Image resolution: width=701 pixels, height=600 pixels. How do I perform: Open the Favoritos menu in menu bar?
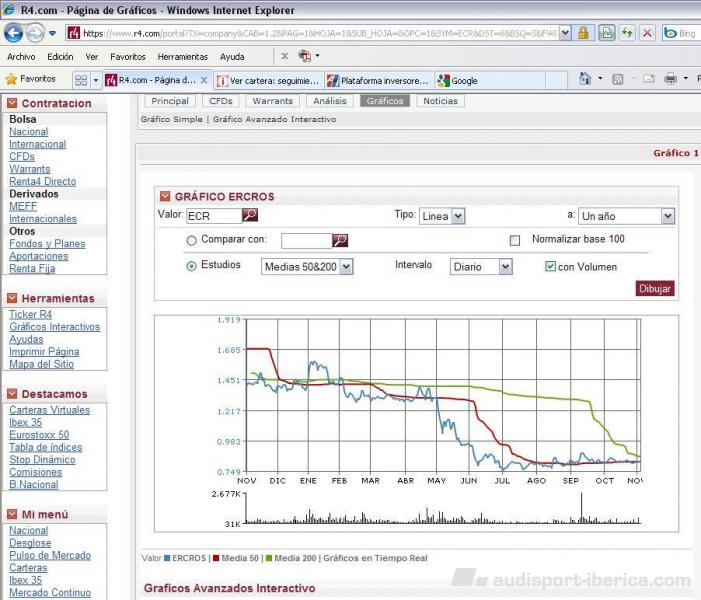128,57
